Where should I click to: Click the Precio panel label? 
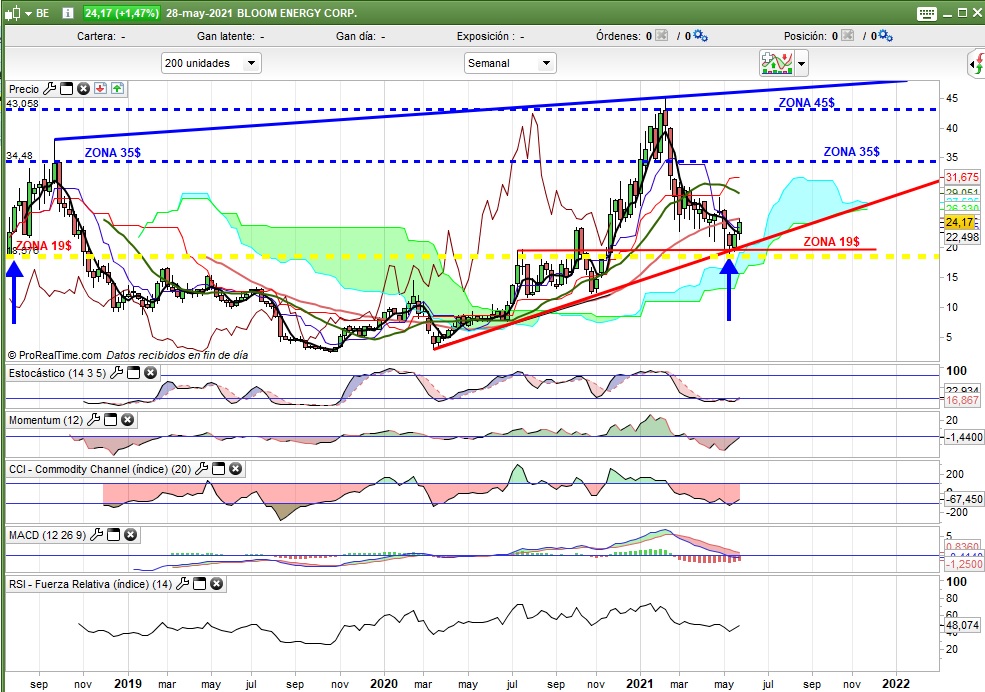(x=24, y=89)
